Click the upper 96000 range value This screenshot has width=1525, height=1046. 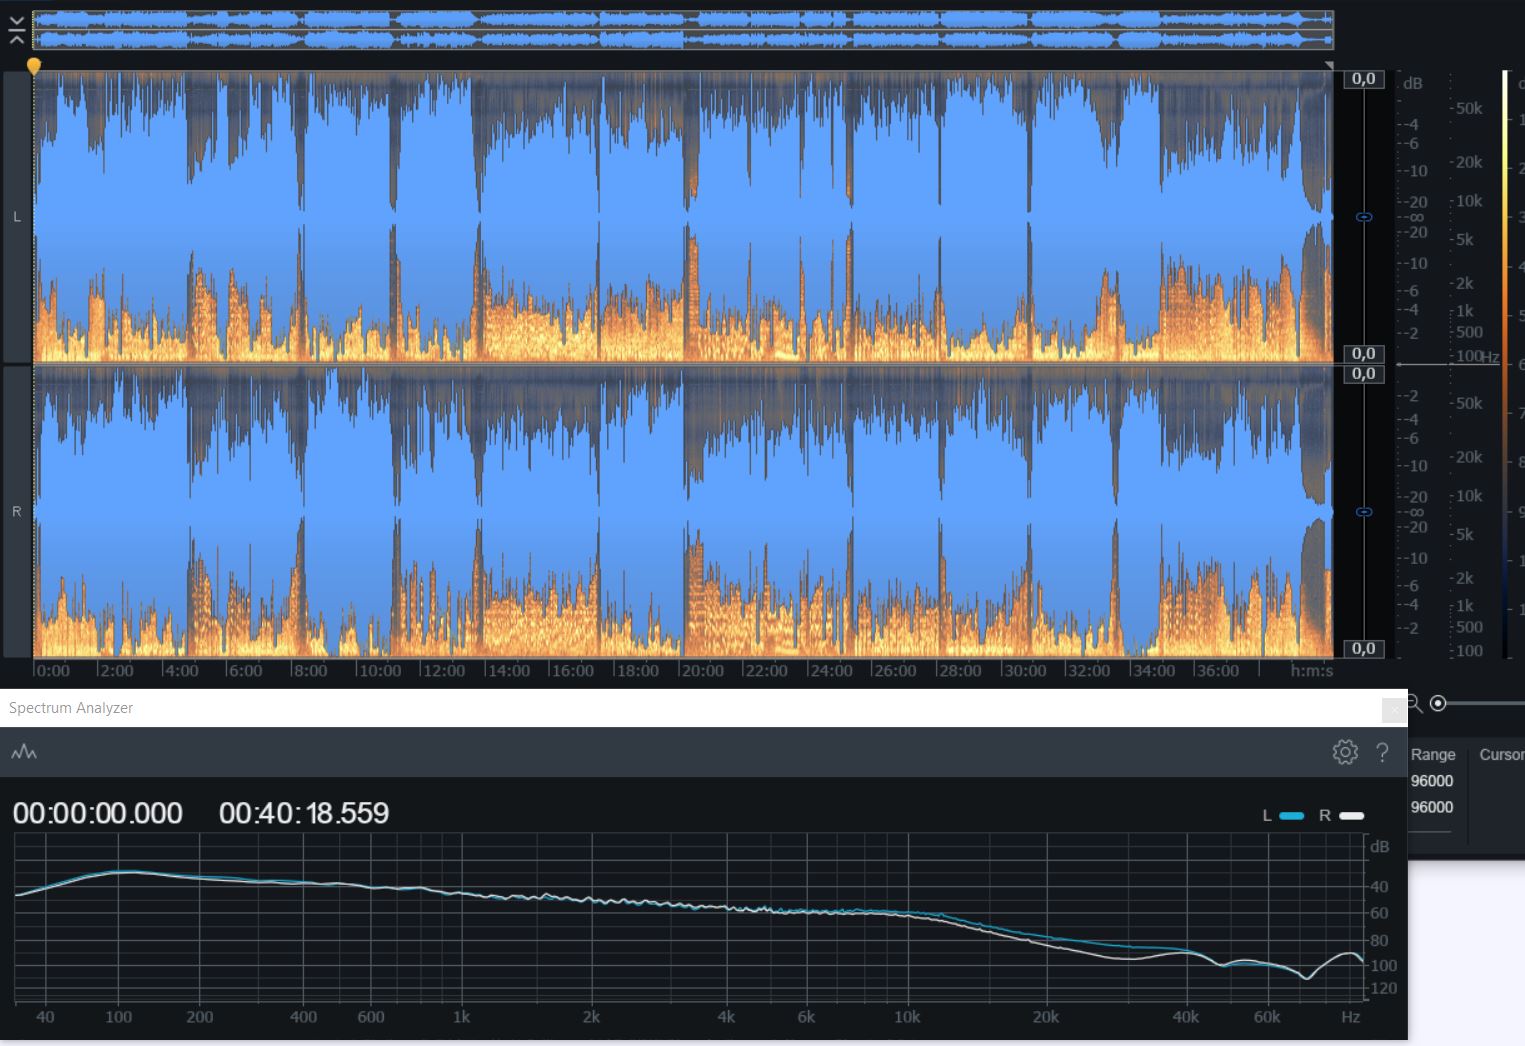pos(1432,781)
